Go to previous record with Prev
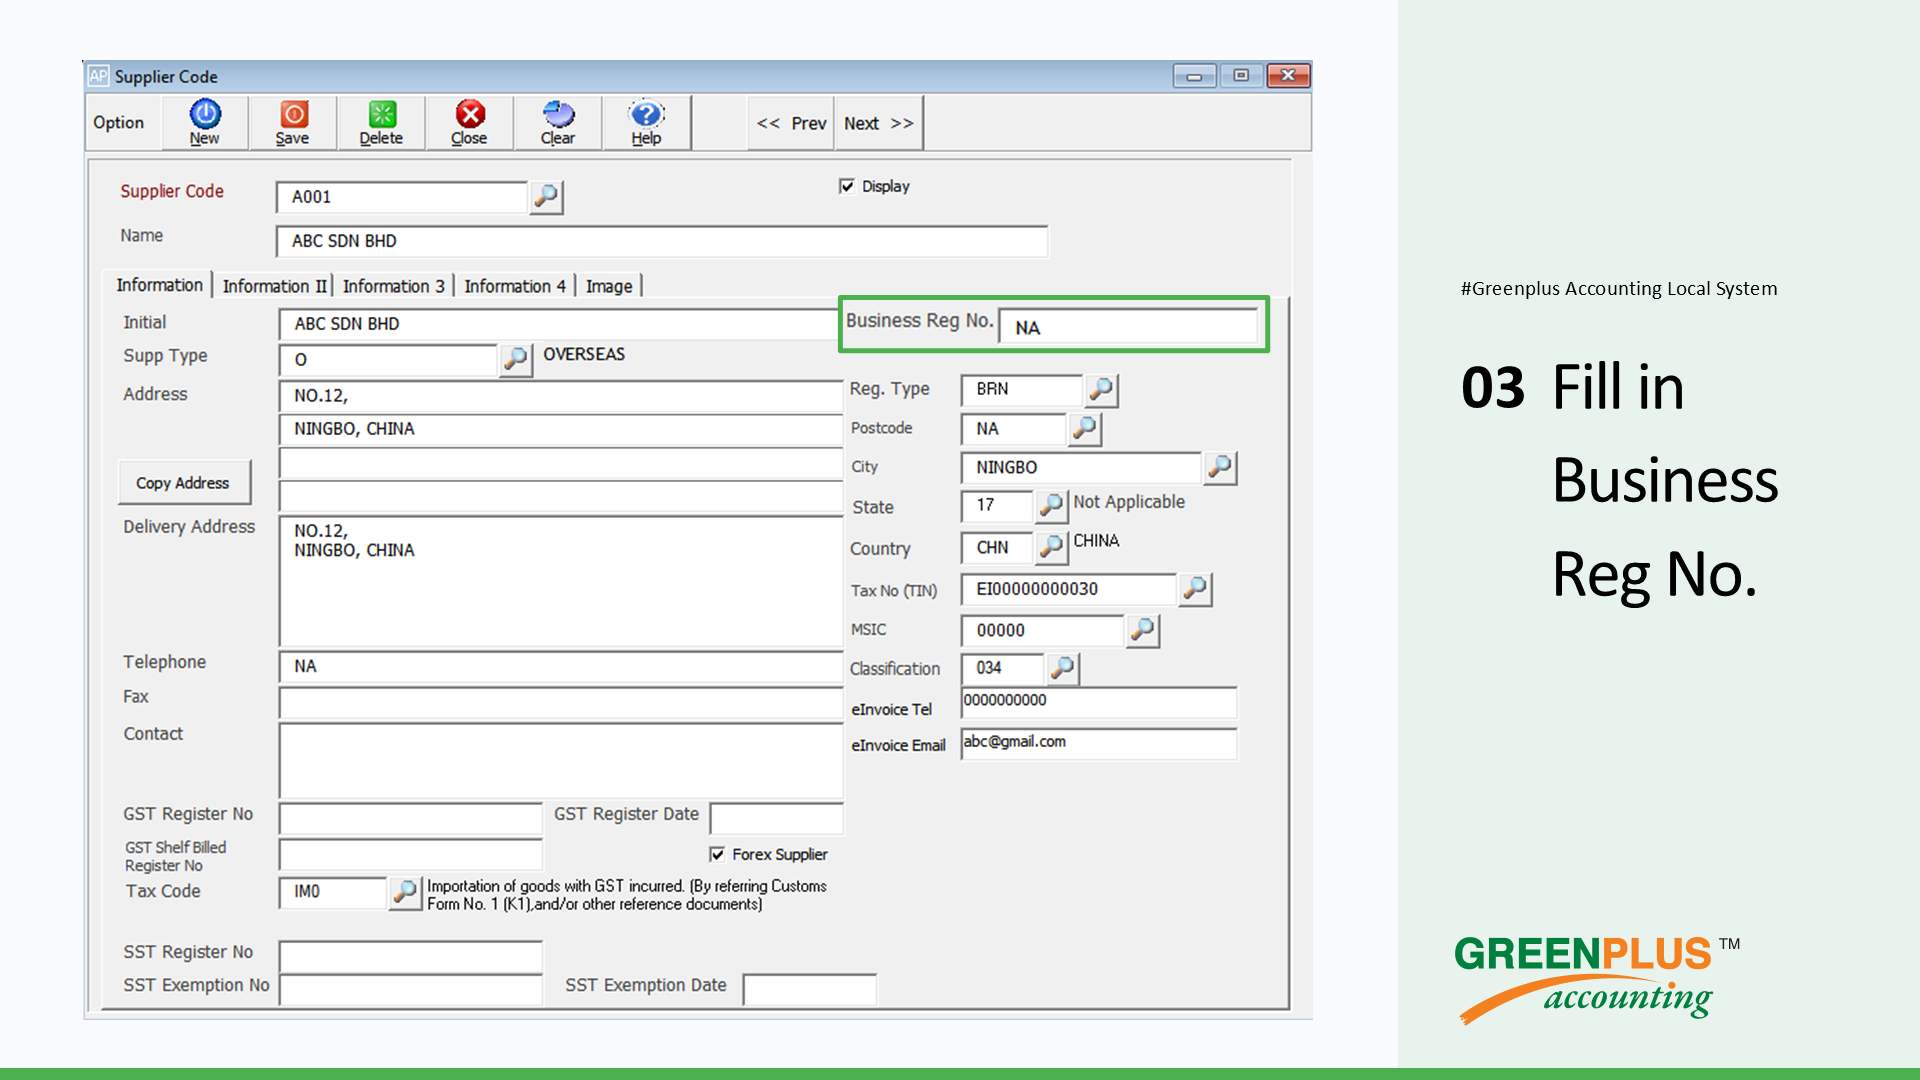 791,123
